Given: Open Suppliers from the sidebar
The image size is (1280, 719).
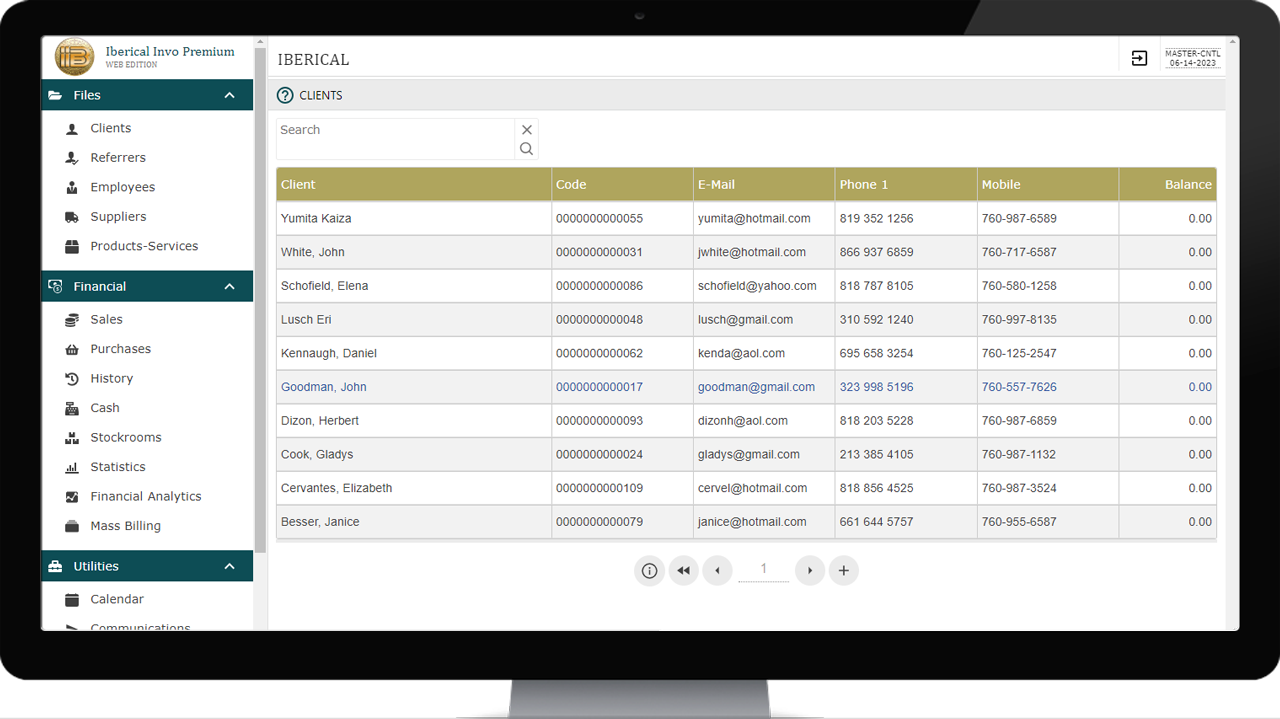Looking at the screenshot, I should point(118,217).
